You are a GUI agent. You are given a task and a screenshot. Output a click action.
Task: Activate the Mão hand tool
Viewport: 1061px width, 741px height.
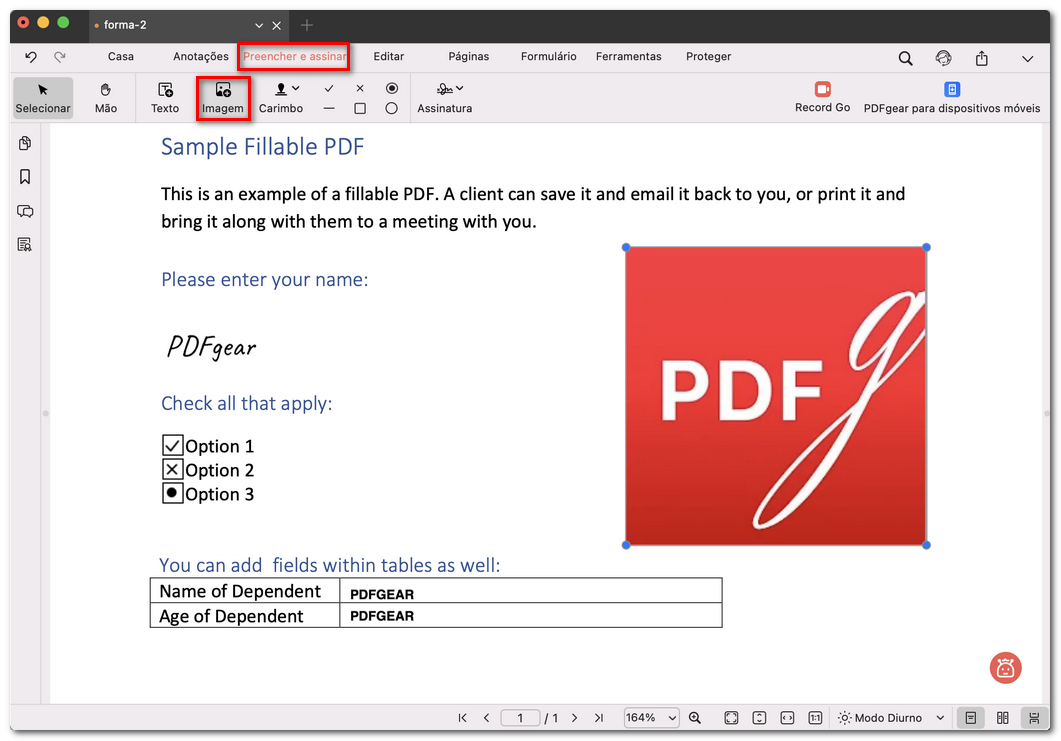[x=106, y=98]
